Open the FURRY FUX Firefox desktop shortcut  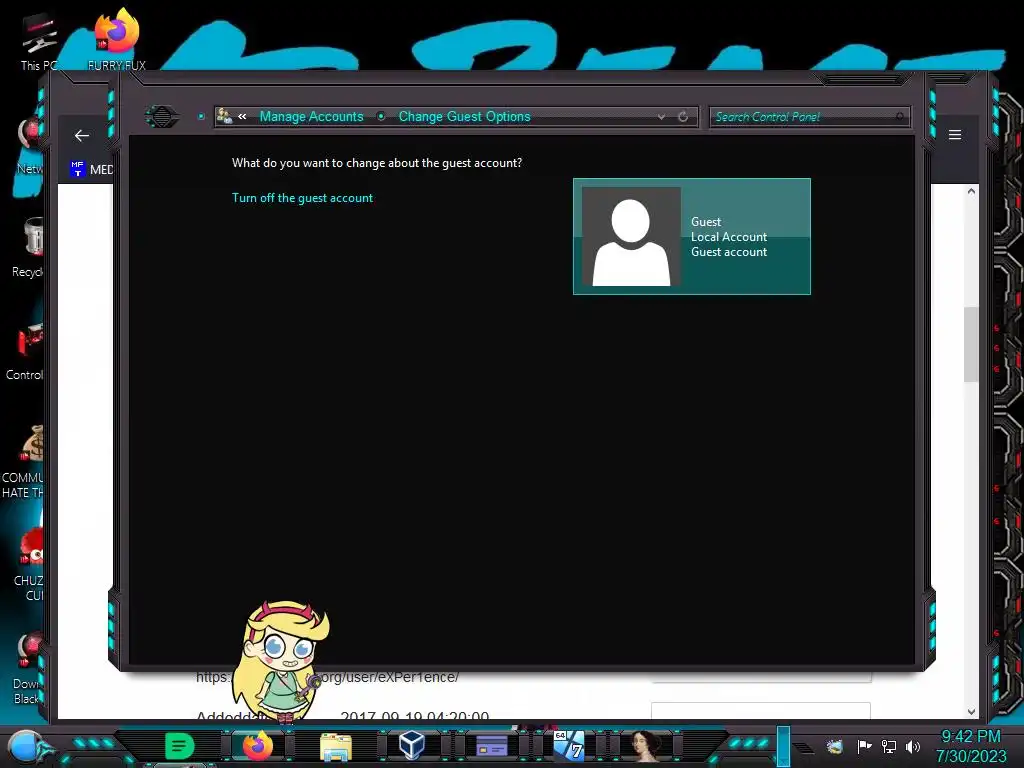click(x=117, y=38)
